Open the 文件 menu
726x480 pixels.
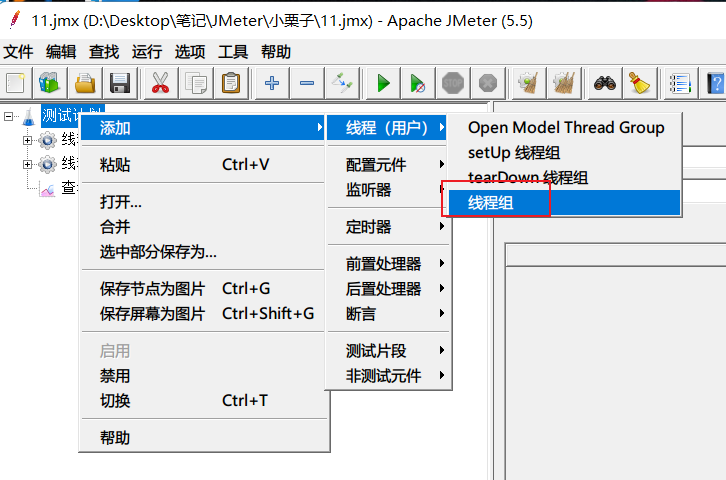coord(19,51)
